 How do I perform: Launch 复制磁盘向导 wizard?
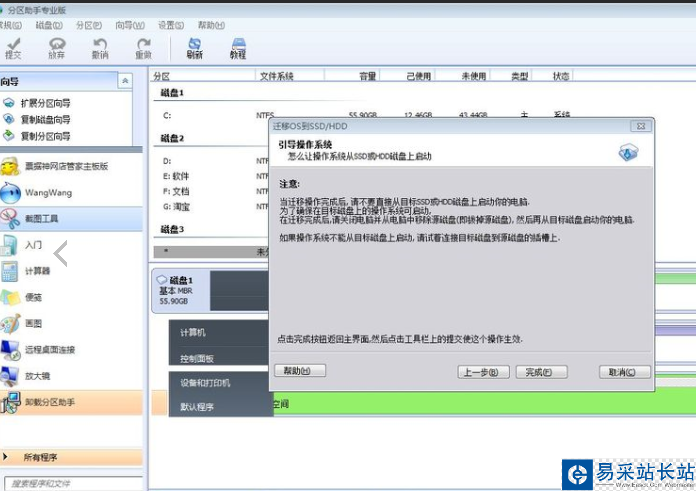click(45, 119)
